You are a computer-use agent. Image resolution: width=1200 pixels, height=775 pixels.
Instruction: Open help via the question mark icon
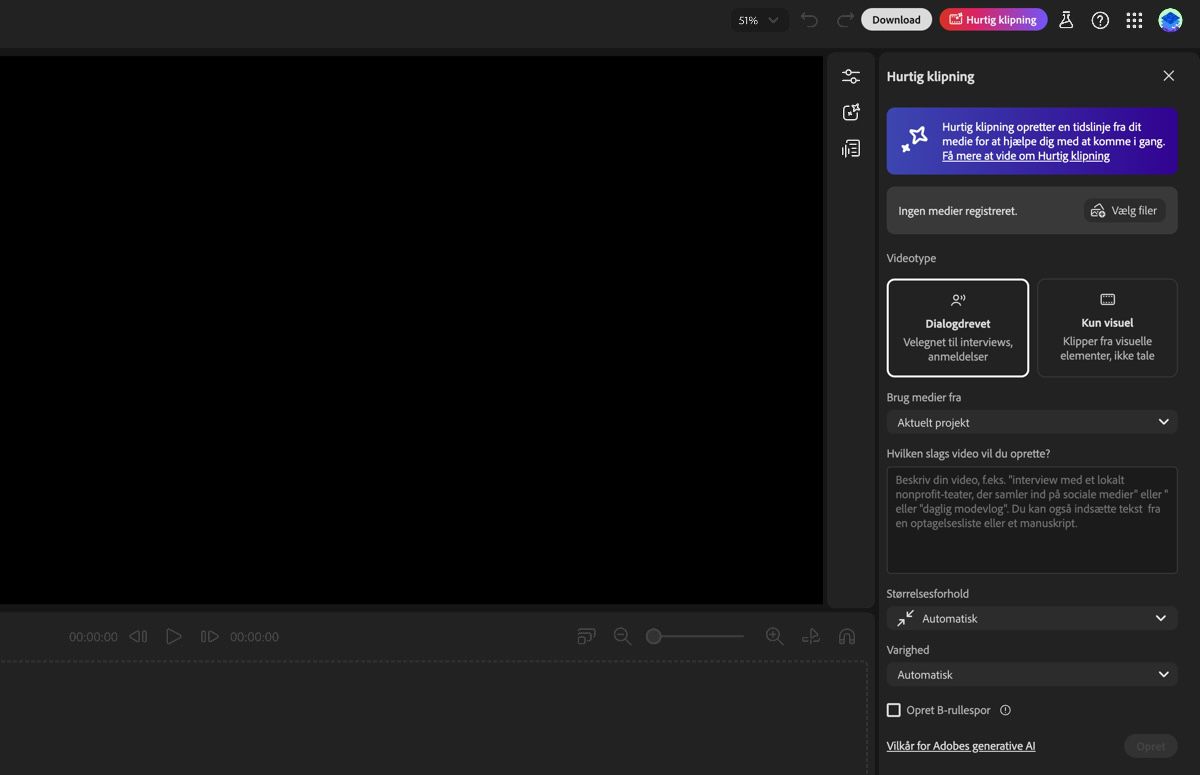(x=1100, y=19)
